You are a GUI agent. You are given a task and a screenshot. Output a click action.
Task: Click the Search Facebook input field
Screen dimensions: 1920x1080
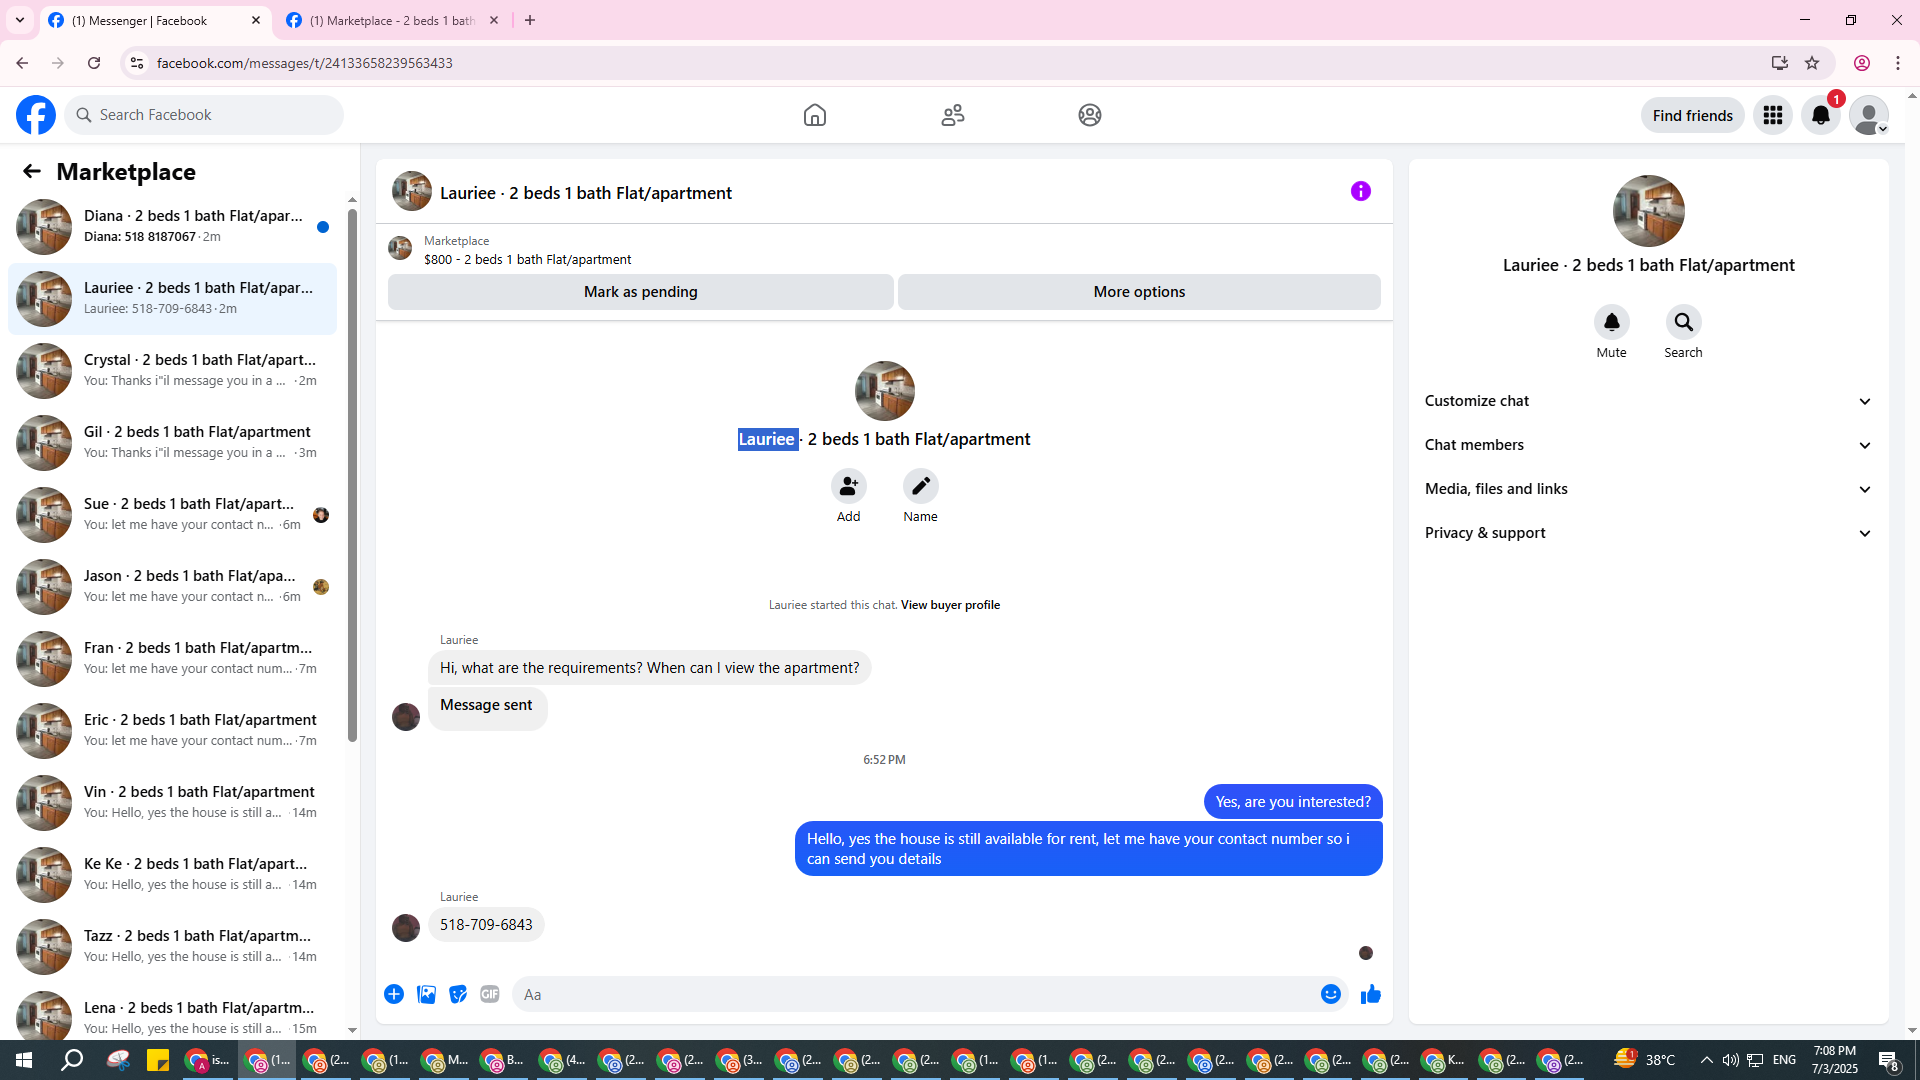(215, 115)
